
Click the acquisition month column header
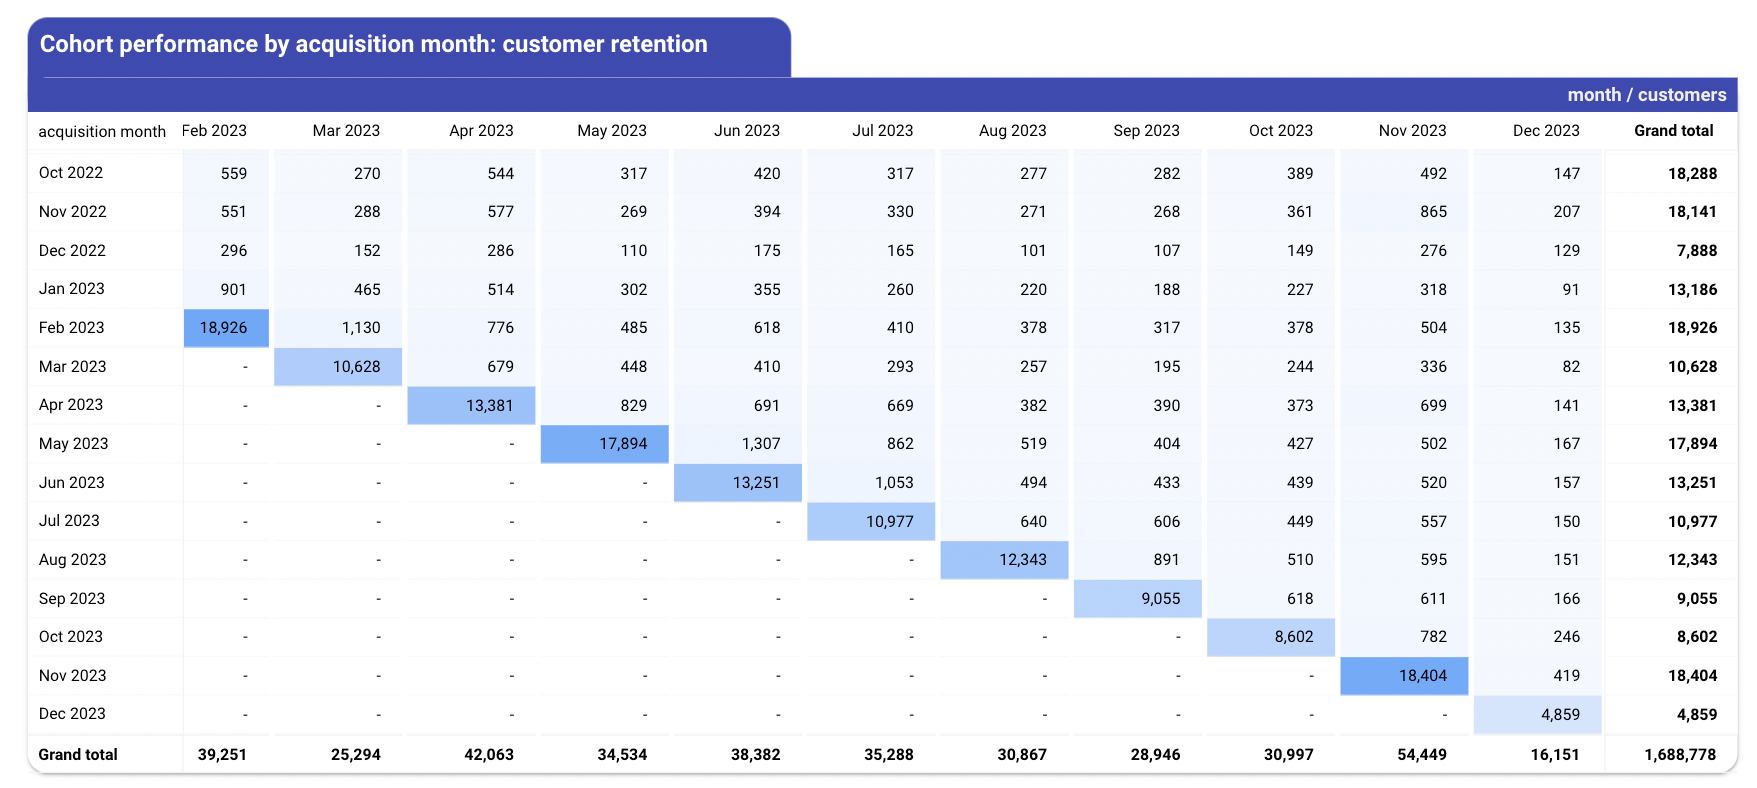pos(102,131)
